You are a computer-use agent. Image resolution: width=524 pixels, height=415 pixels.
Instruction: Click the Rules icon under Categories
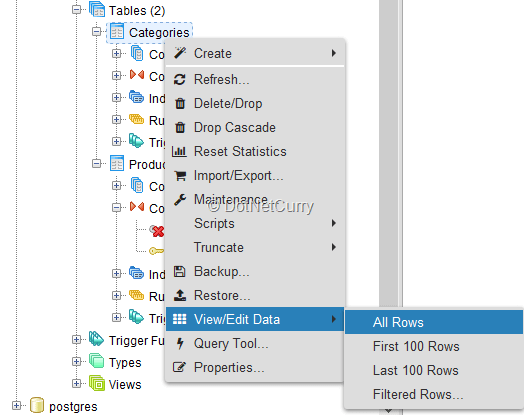coord(137,119)
